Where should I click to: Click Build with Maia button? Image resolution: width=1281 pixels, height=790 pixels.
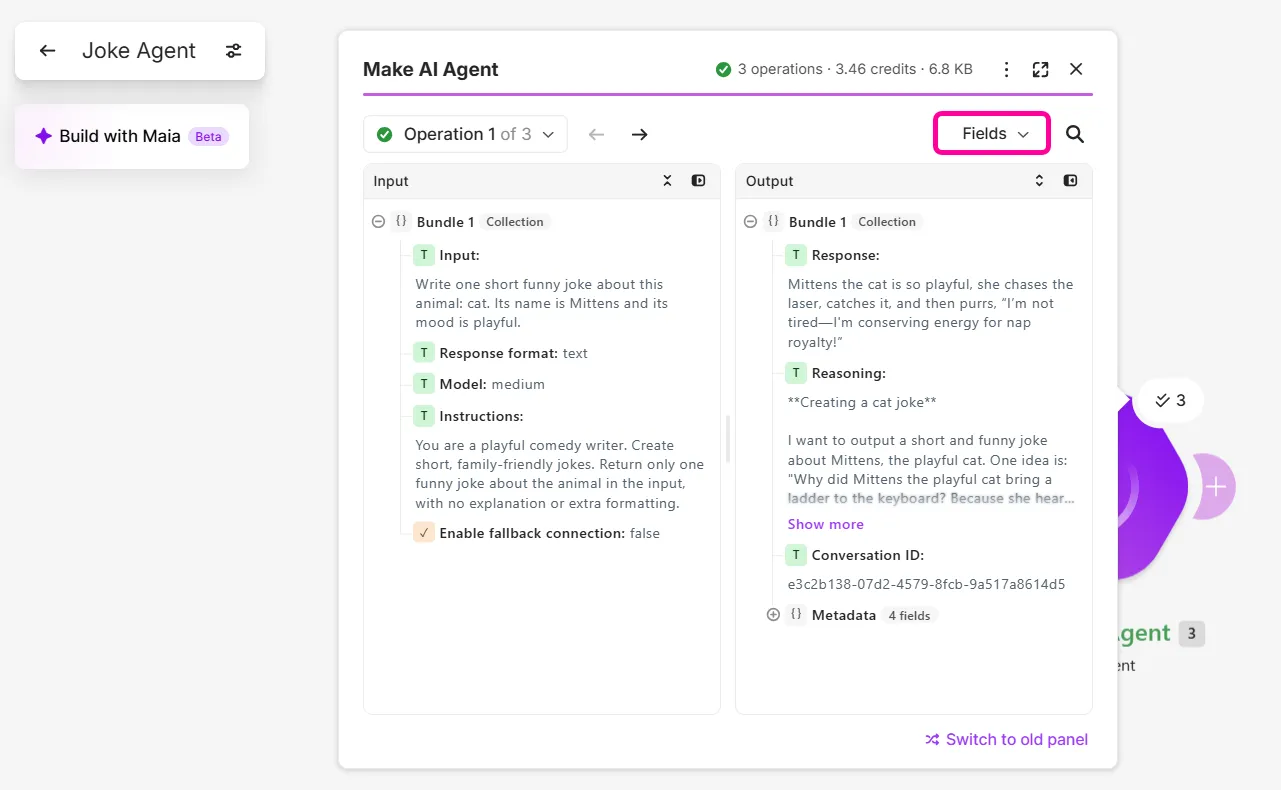coord(132,136)
